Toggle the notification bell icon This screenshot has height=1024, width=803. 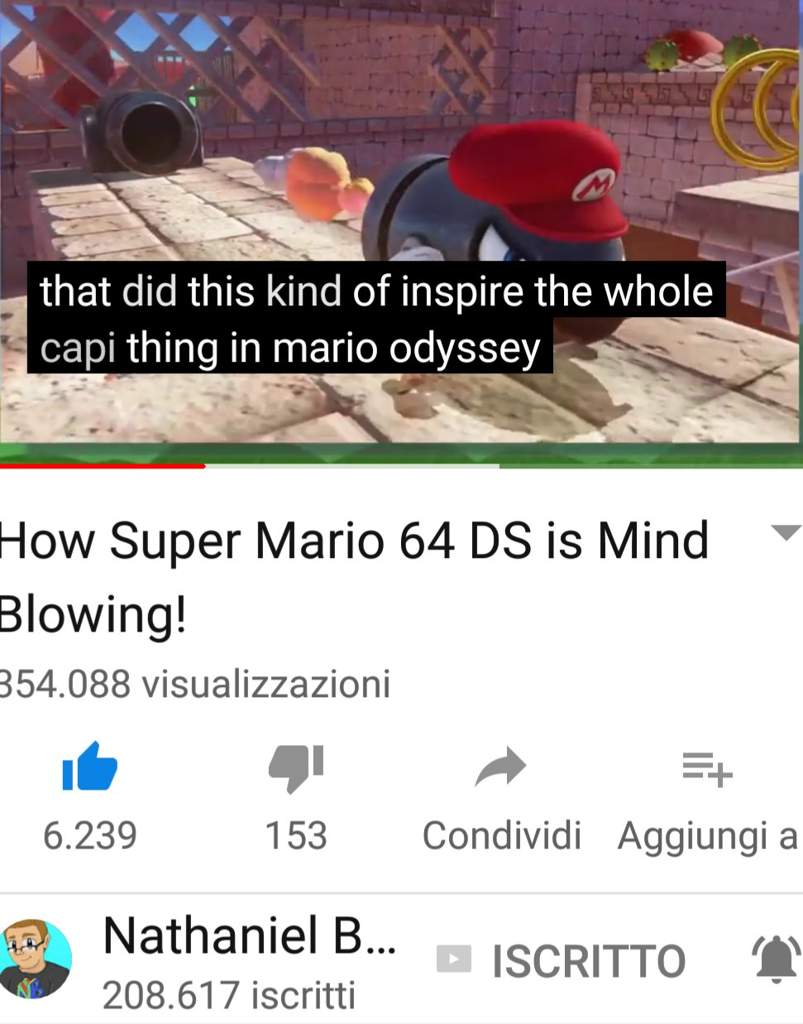pyautogui.click(x=776, y=959)
